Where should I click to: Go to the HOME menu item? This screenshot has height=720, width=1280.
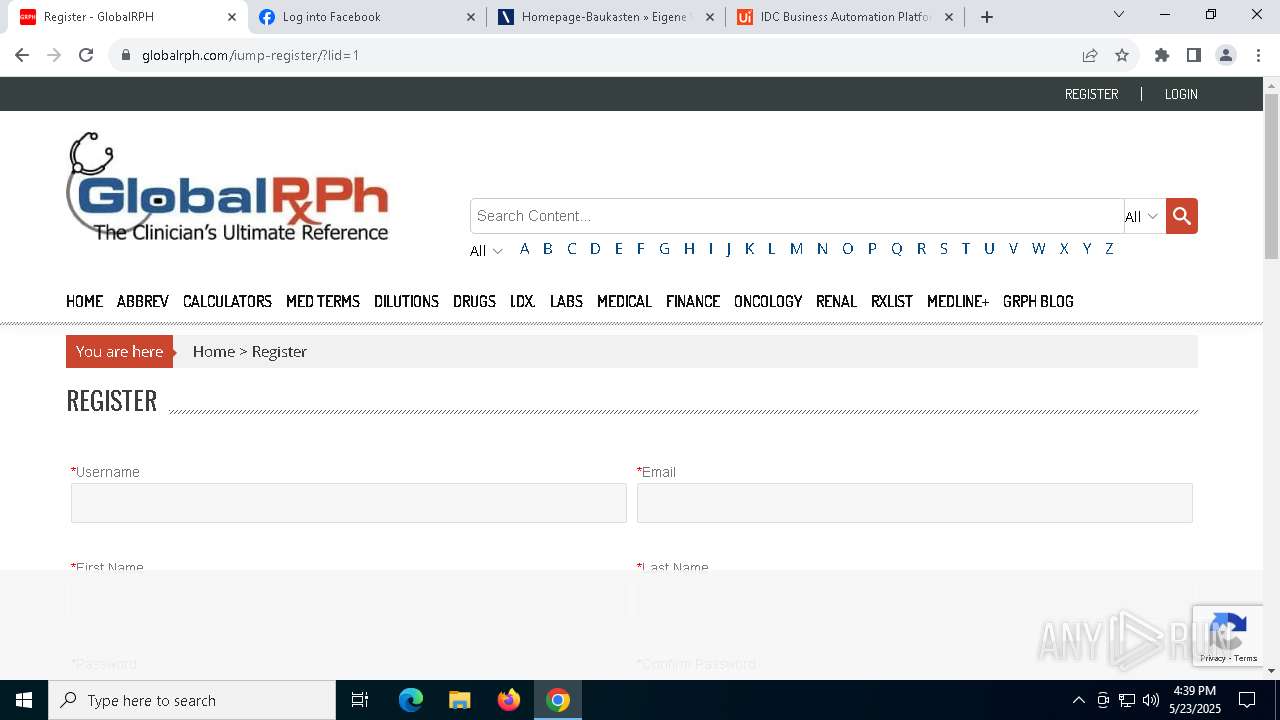(84, 301)
